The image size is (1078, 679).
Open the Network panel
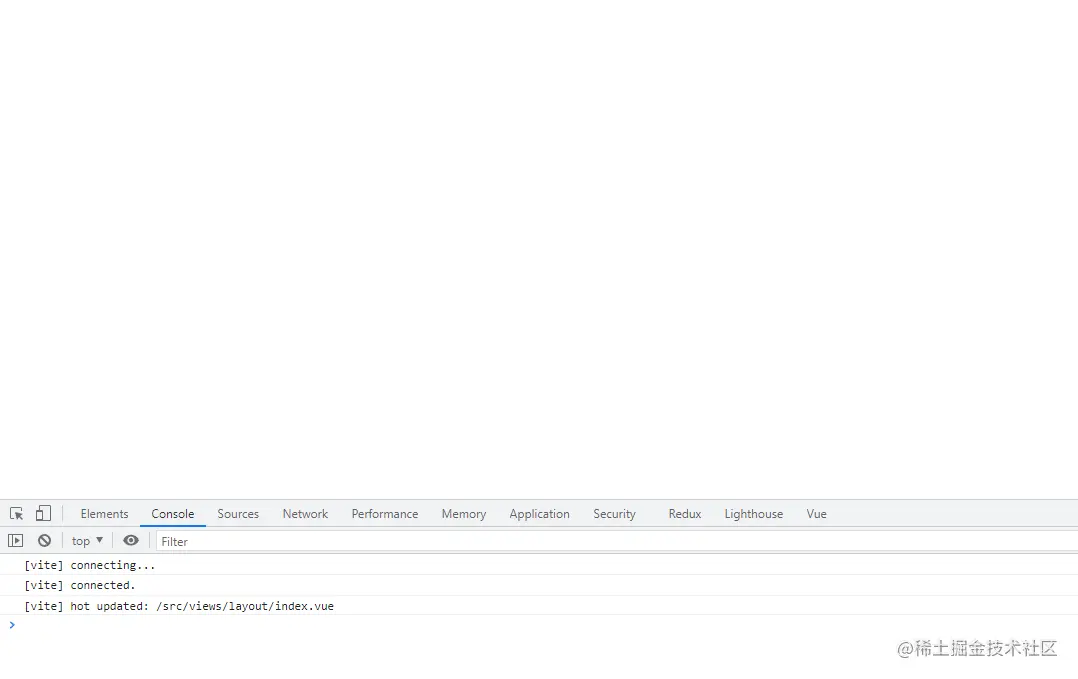(x=305, y=513)
